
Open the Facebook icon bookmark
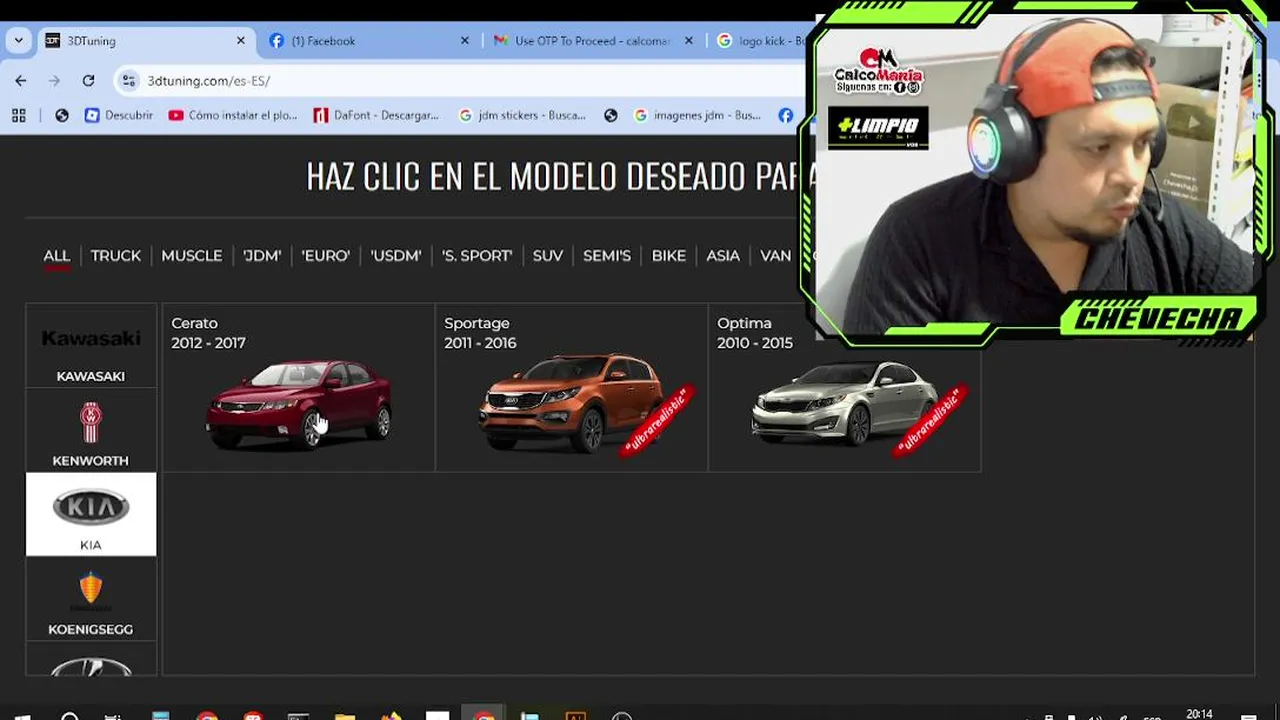(x=786, y=115)
